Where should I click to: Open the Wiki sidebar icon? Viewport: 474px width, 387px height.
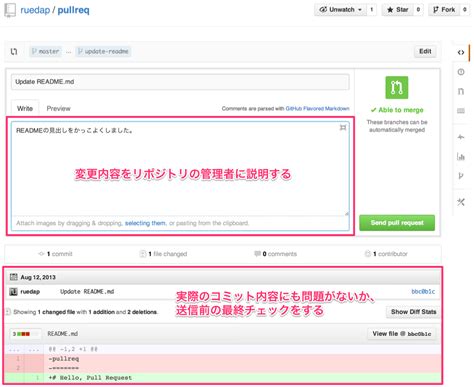[461, 111]
